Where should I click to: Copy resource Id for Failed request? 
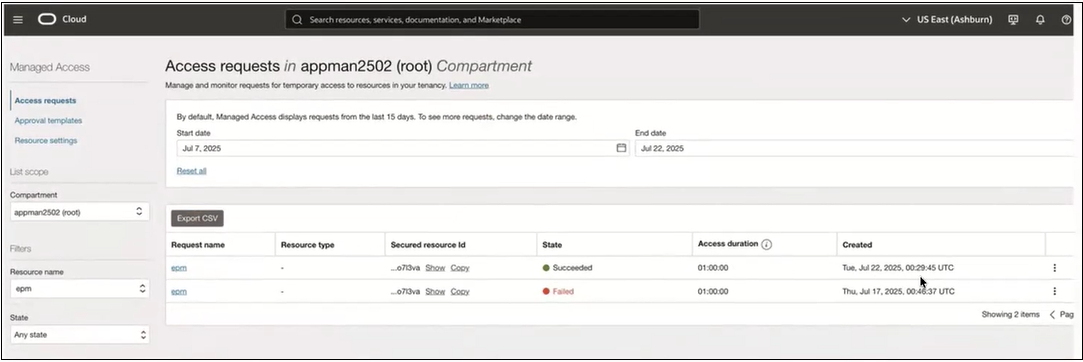click(x=460, y=292)
